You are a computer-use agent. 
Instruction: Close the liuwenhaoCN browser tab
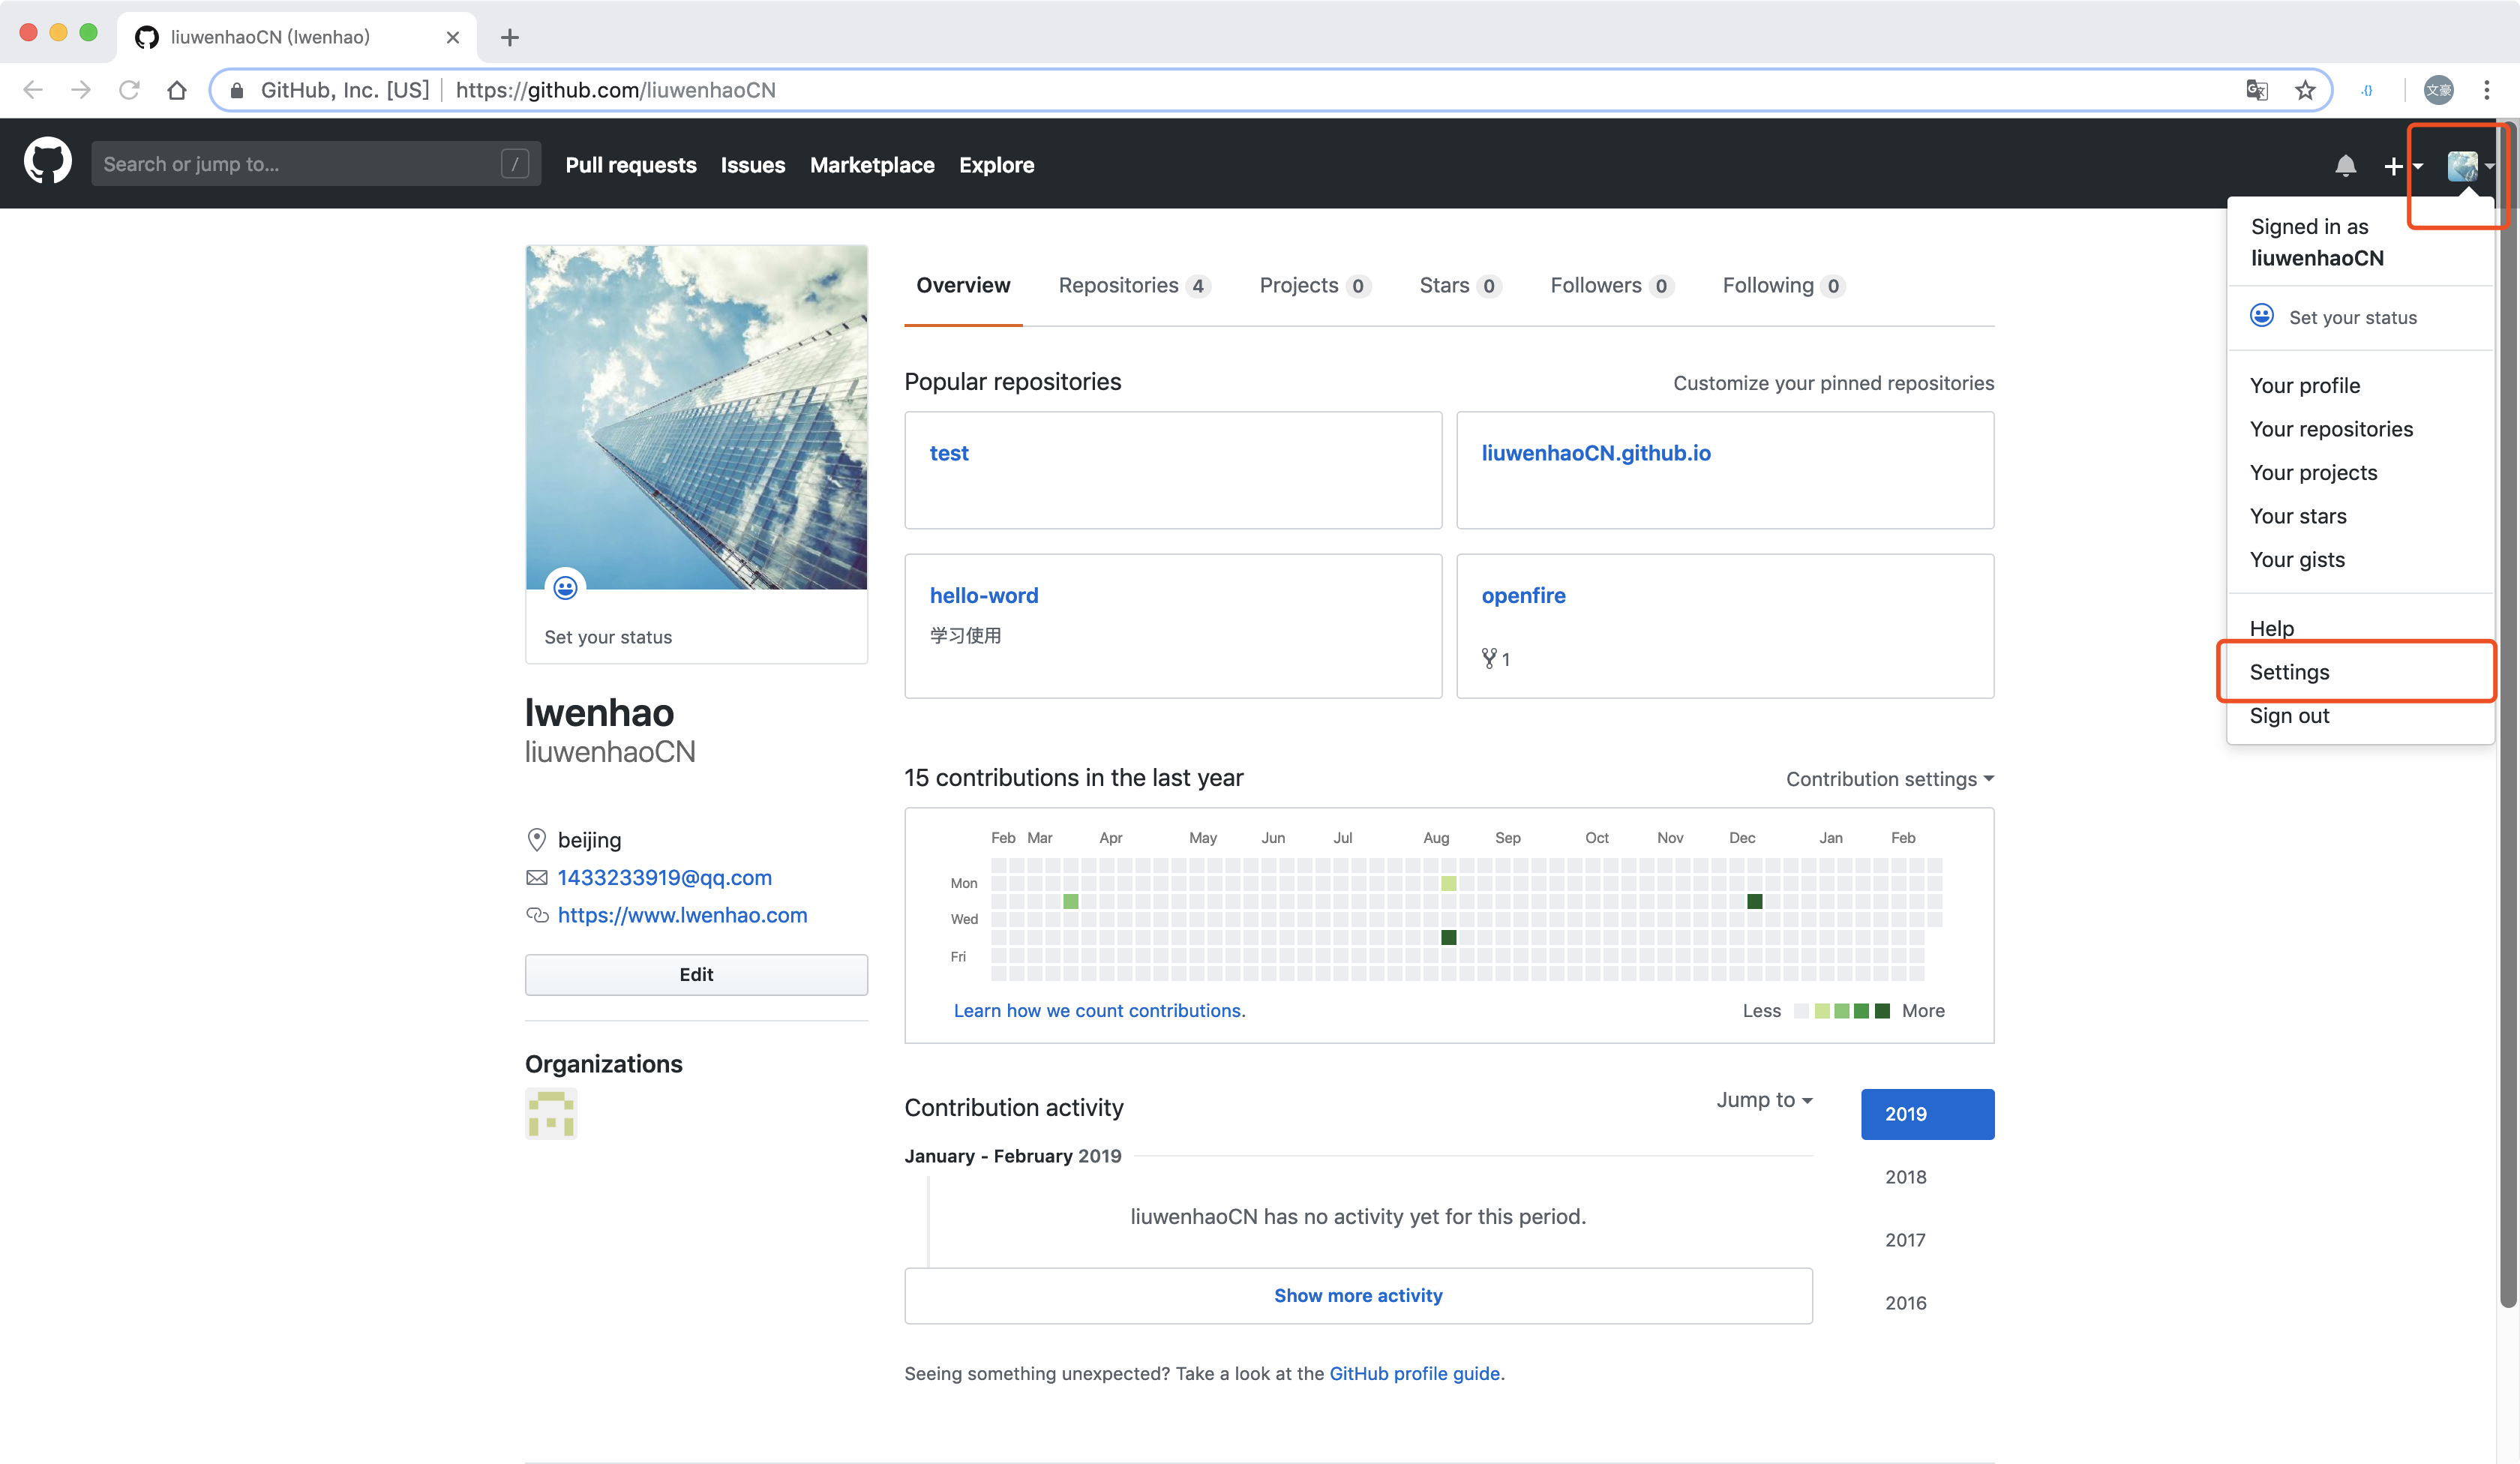click(x=453, y=37)
